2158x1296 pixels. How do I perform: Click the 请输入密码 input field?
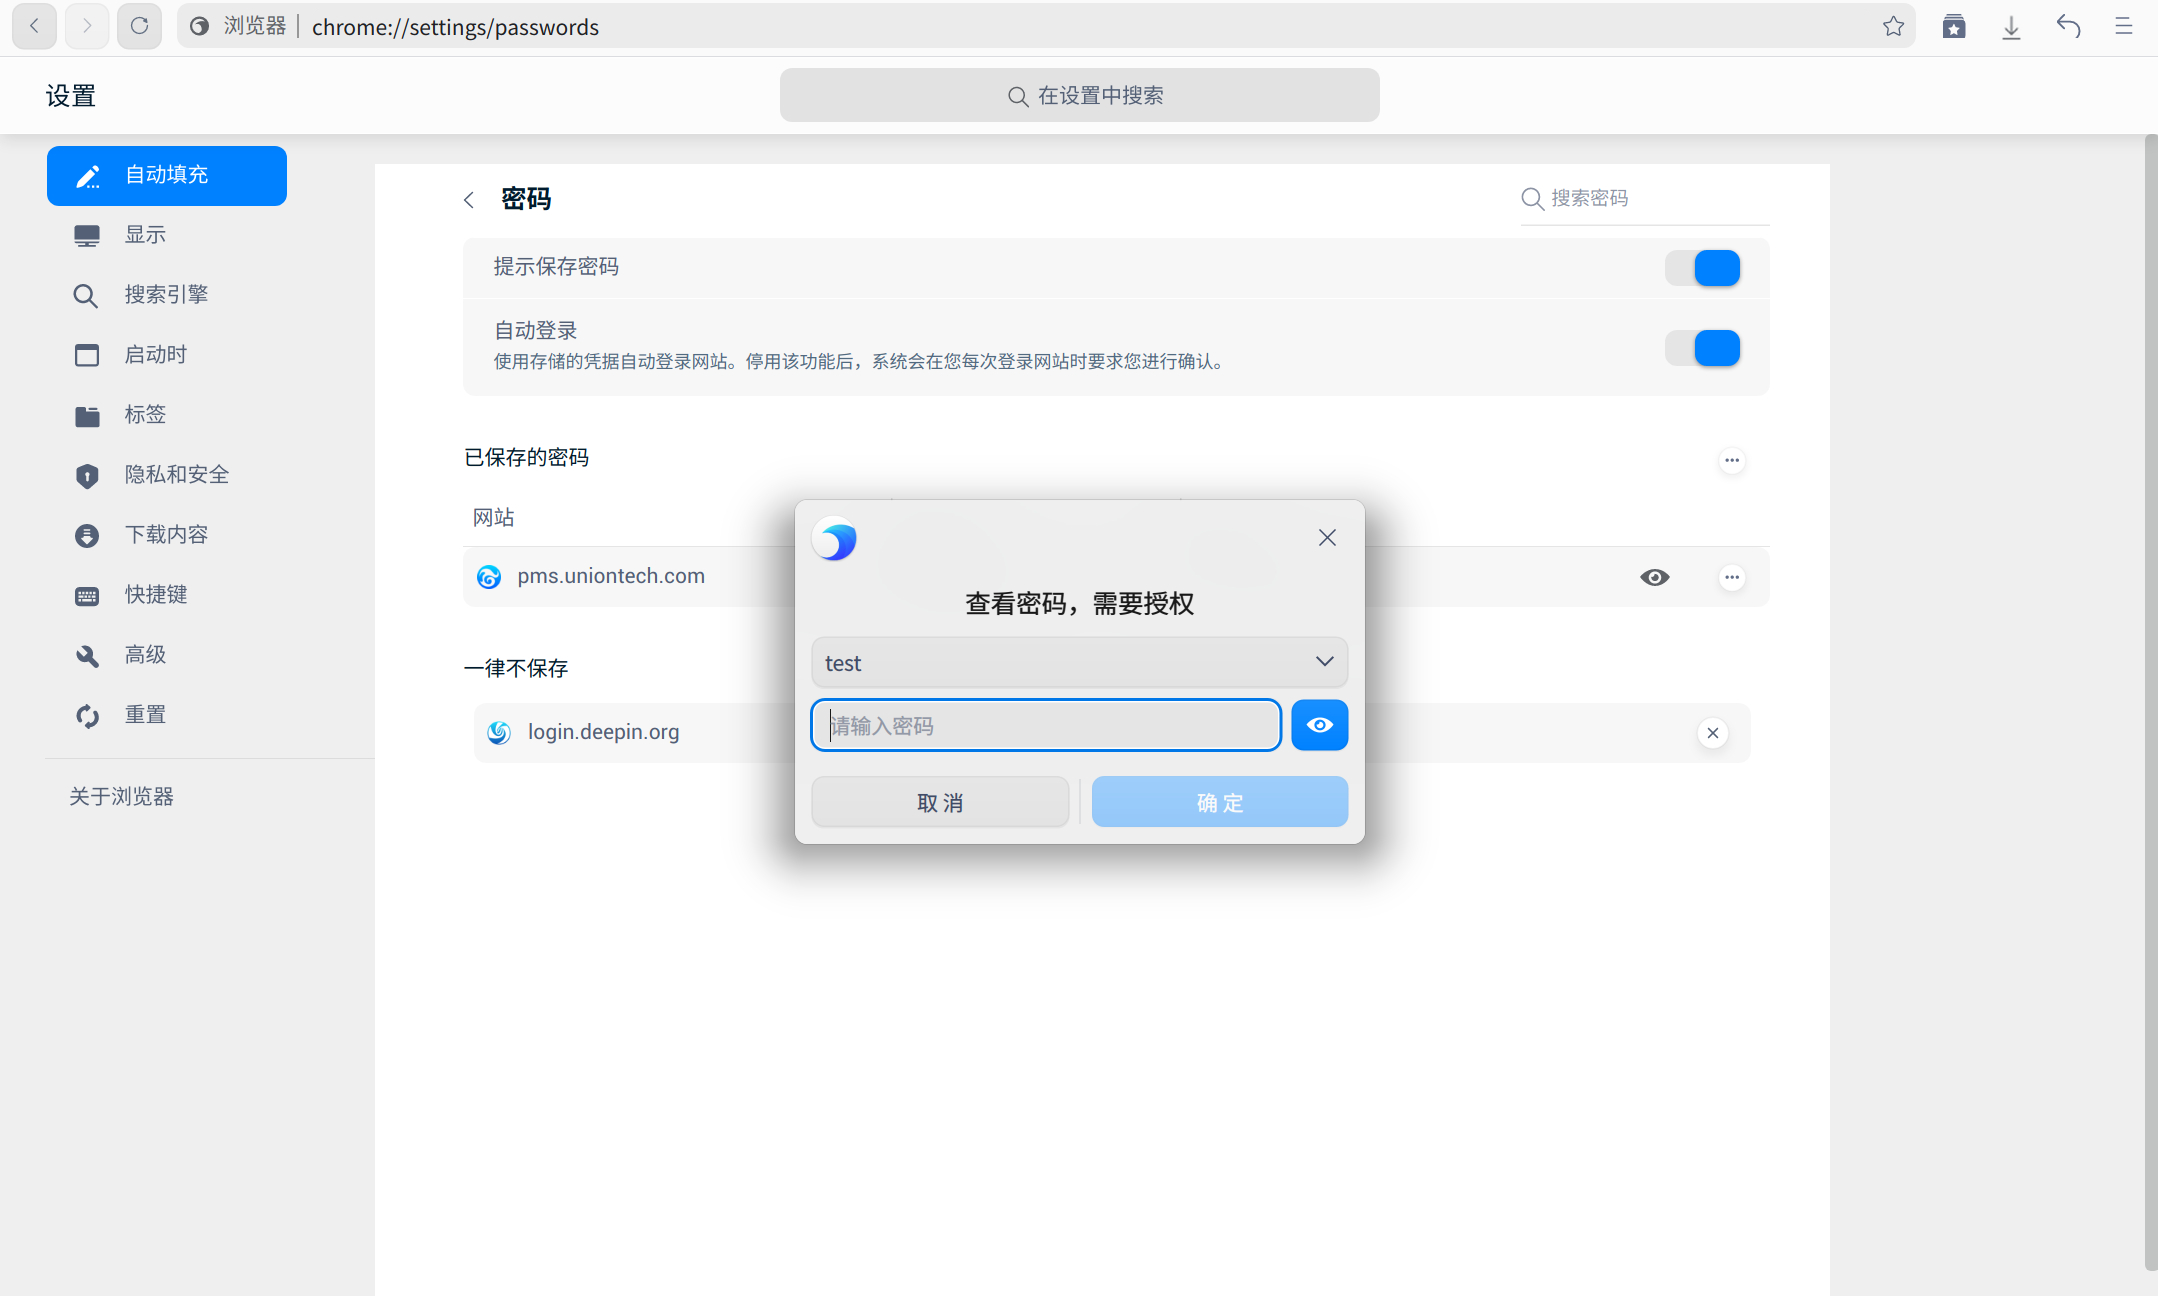[x=1045, y=725]
